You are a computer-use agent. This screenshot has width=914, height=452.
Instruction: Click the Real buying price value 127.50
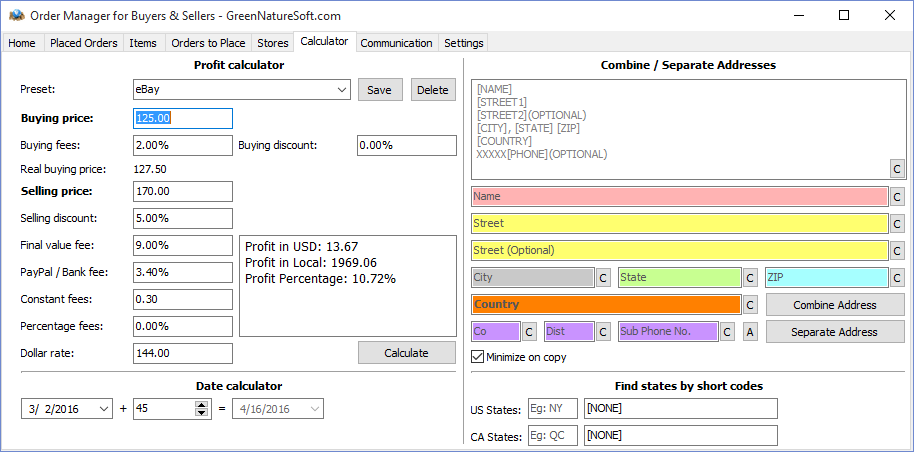tap(150, 169)
